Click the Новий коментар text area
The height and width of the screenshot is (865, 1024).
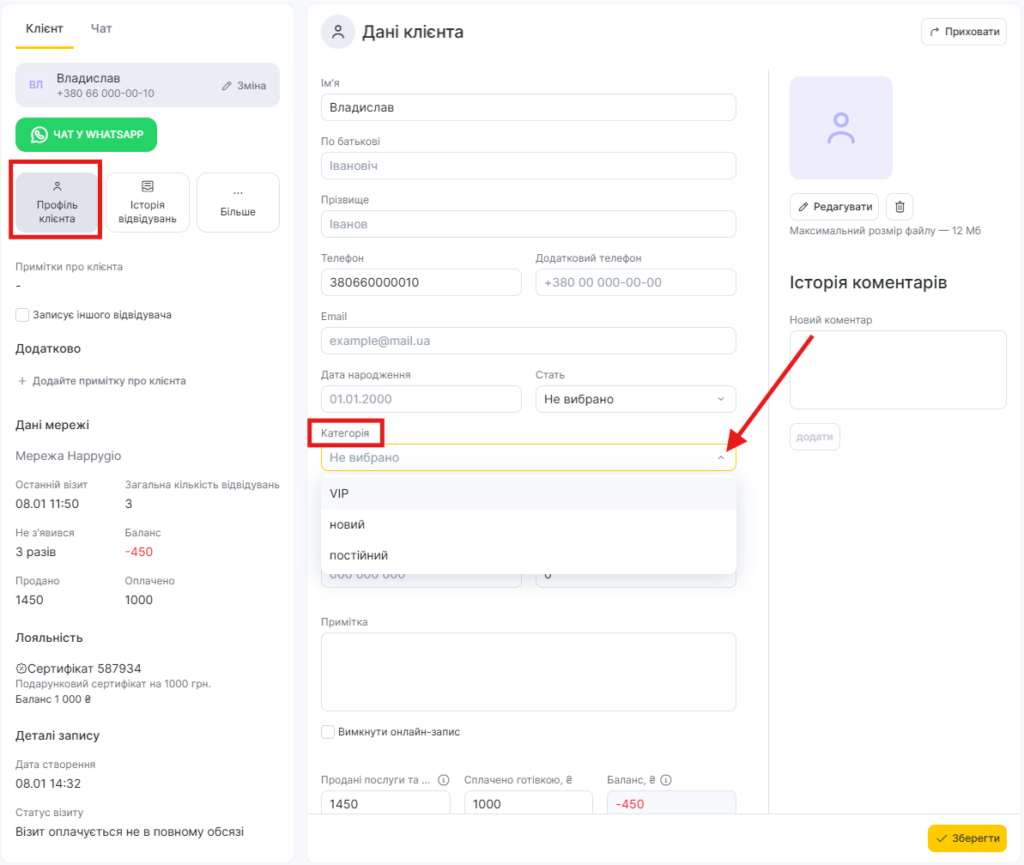(x=897, y=369)
